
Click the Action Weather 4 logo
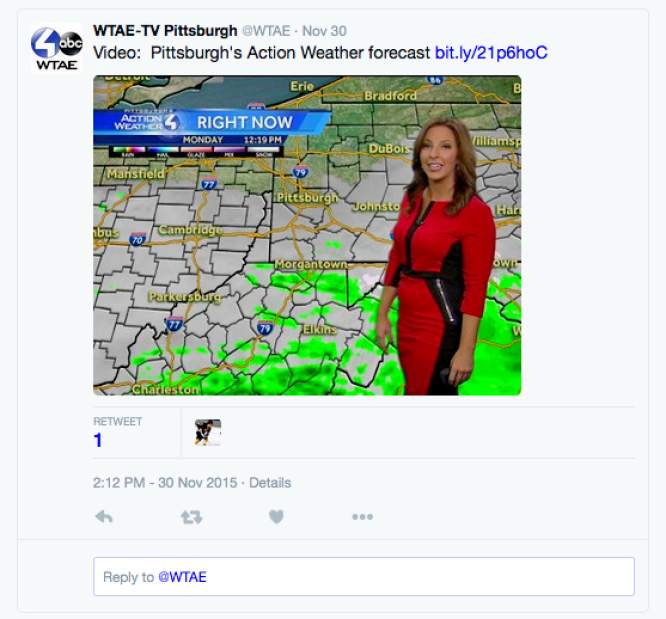pyautogui.click(x=147, y=122)
